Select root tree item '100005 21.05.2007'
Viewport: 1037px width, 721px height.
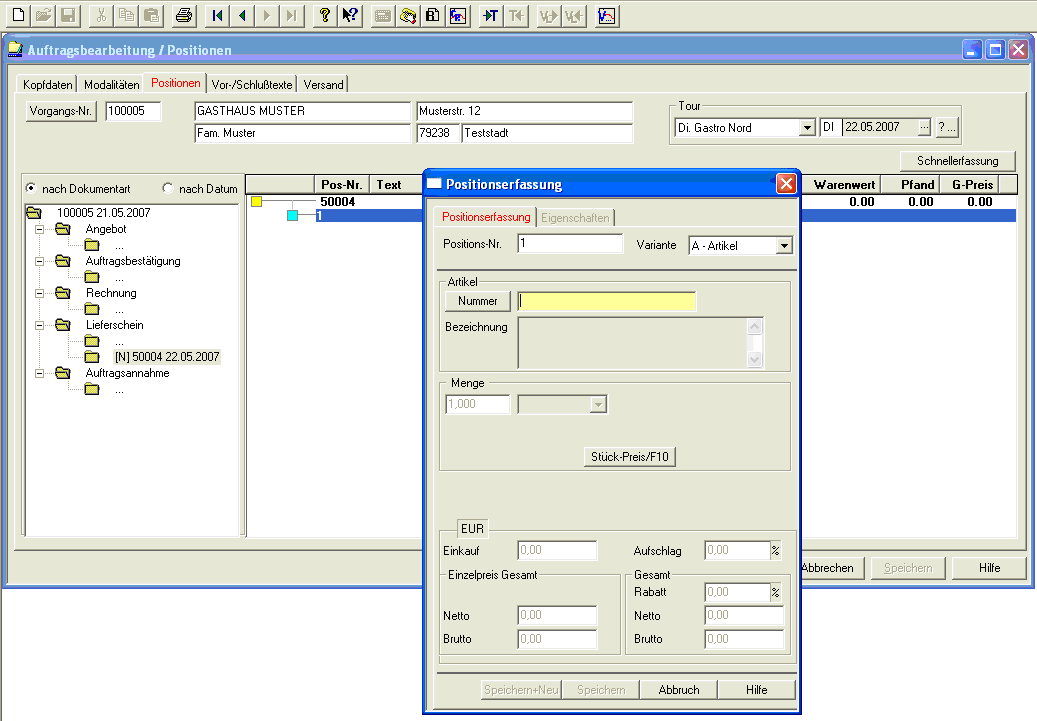click(x=104, y=212)
